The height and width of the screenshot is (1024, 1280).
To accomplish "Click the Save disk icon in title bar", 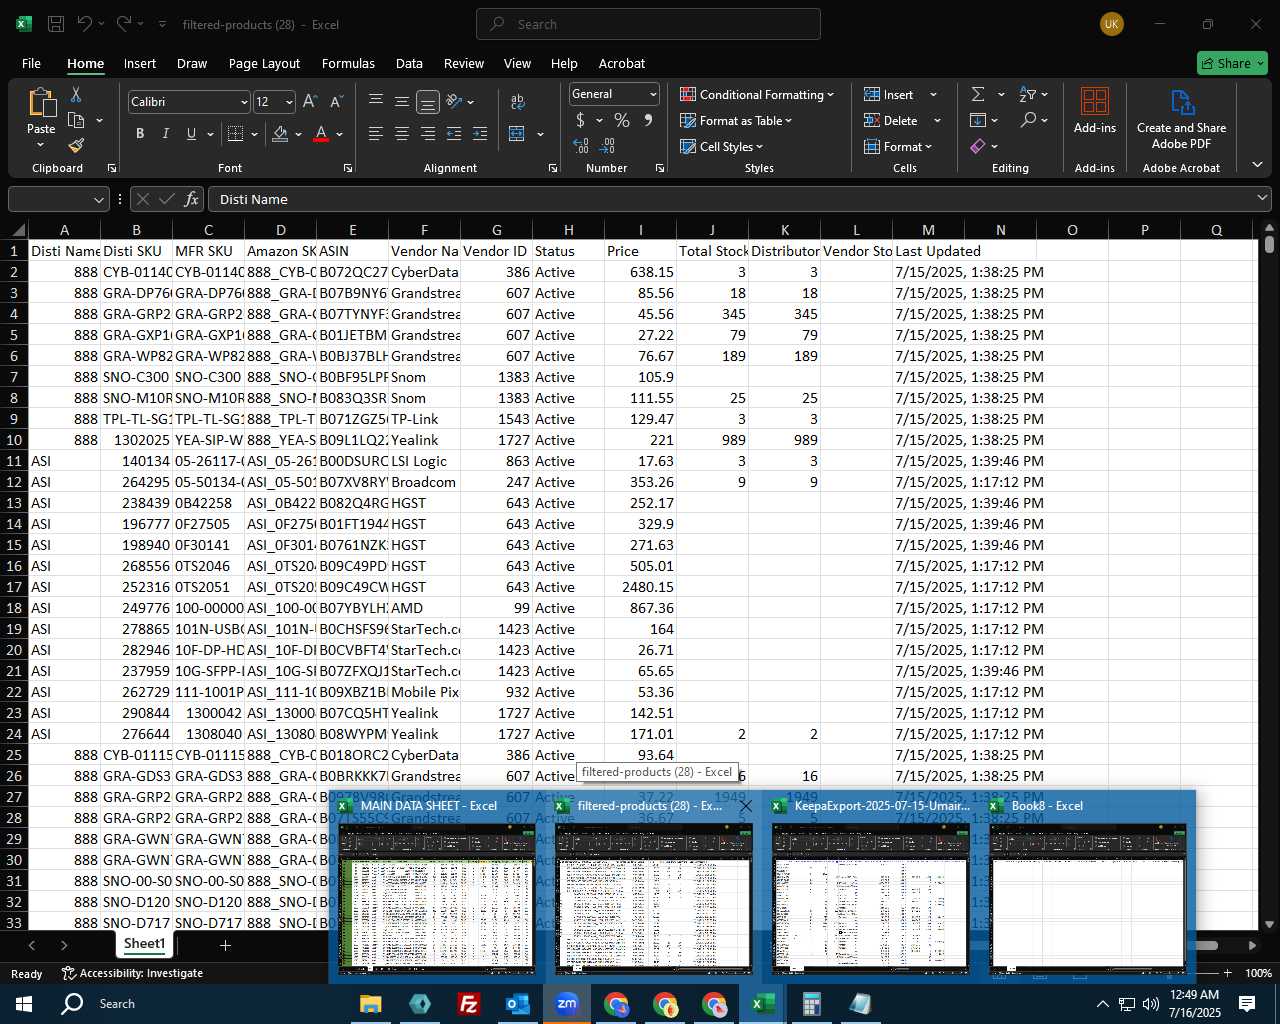I will 56,24.
